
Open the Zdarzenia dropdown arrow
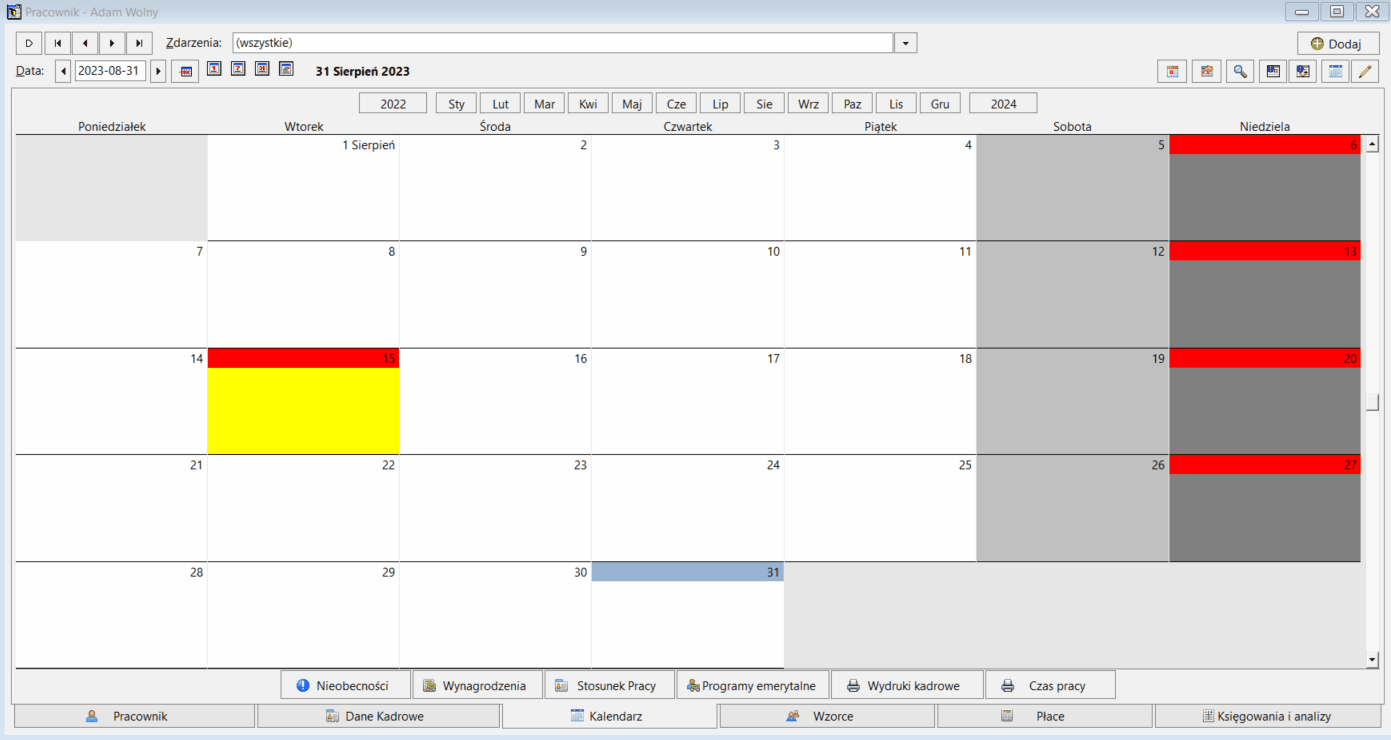coord(905,43)
